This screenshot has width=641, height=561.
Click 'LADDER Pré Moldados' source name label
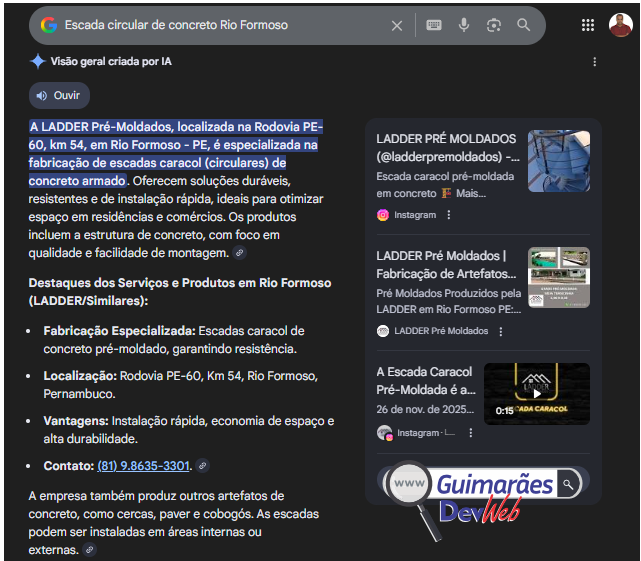[x=441, y=331]
